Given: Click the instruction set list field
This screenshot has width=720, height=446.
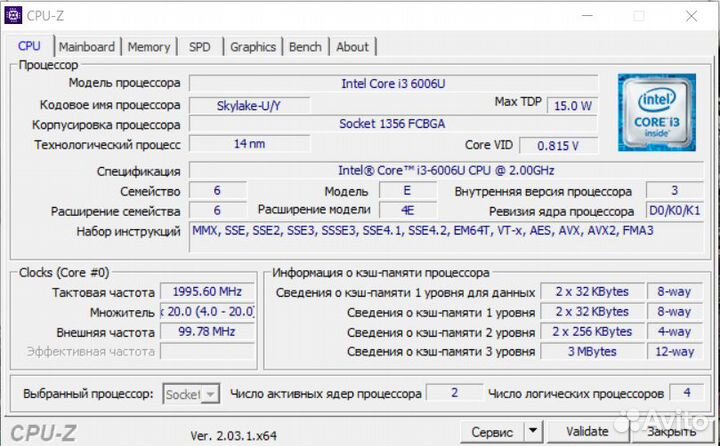Looking at the screenshot, I should 446,237.
